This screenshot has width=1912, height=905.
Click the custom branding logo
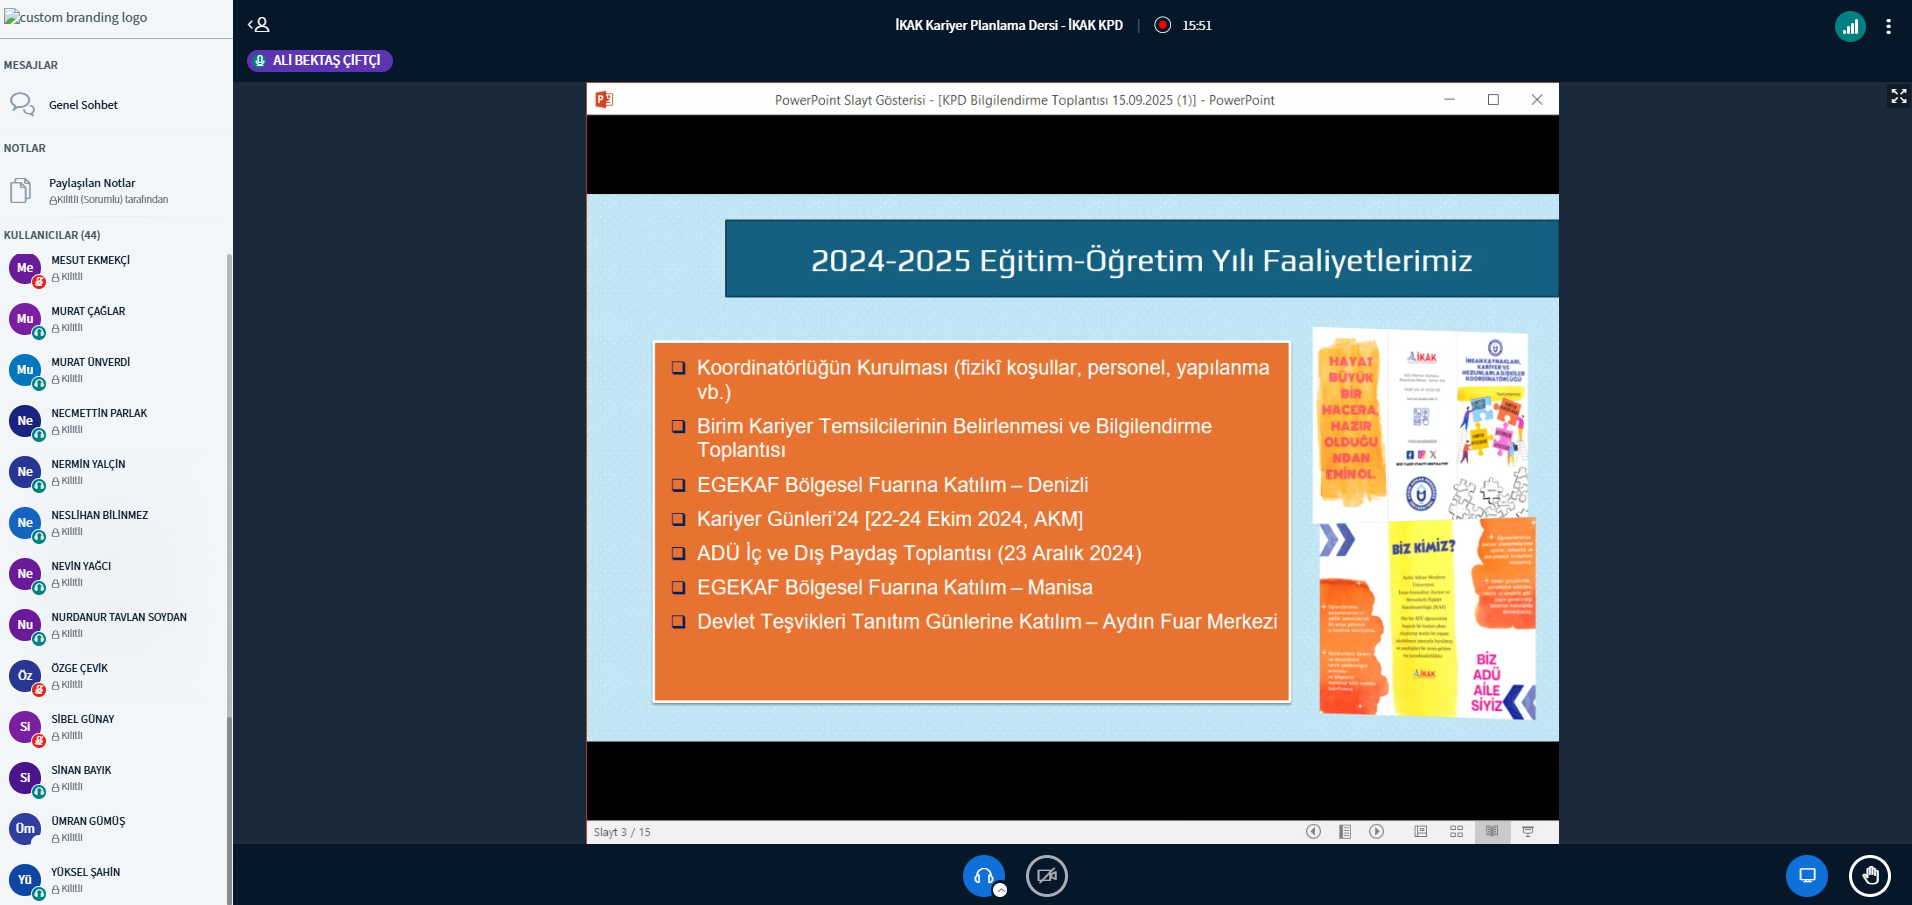point(76,17)
